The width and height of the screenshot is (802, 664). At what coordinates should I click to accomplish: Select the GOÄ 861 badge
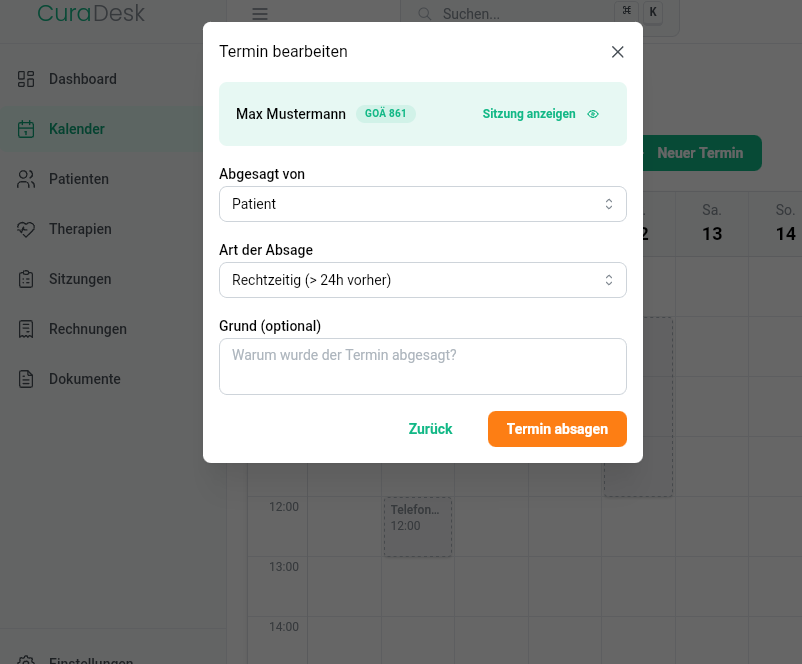pos(385,114)
